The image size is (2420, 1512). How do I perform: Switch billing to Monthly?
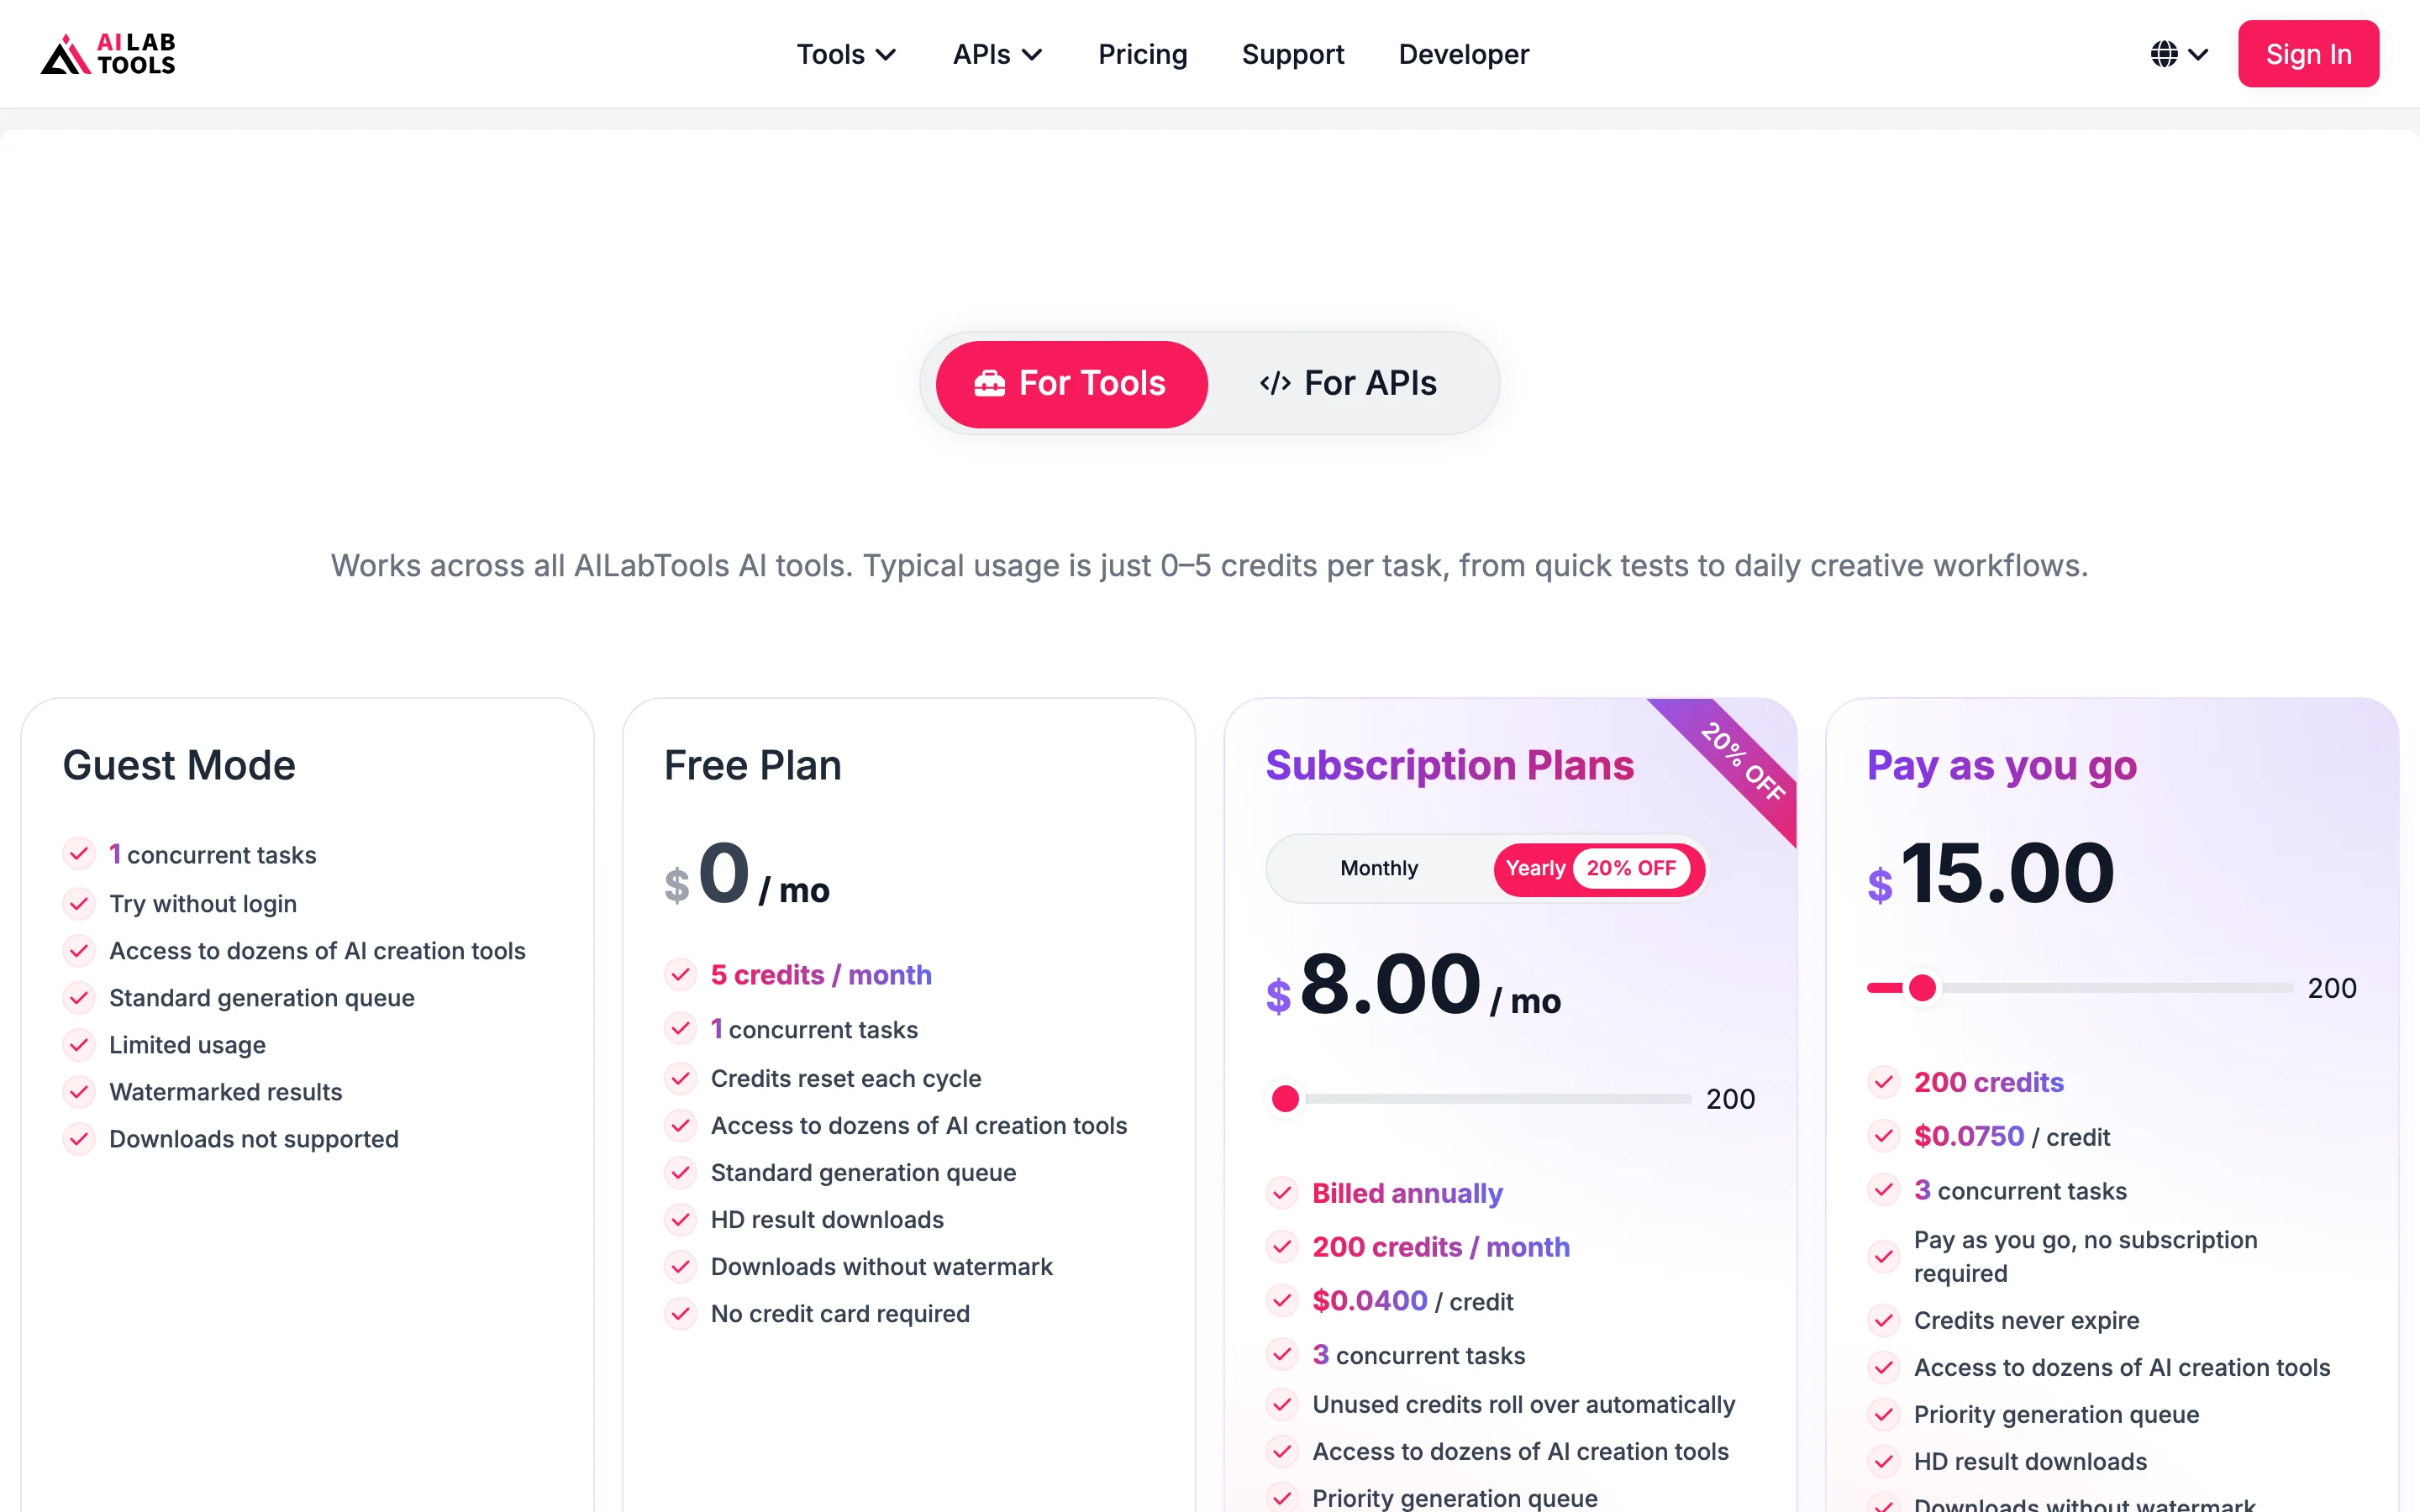tap(1379, 868)
